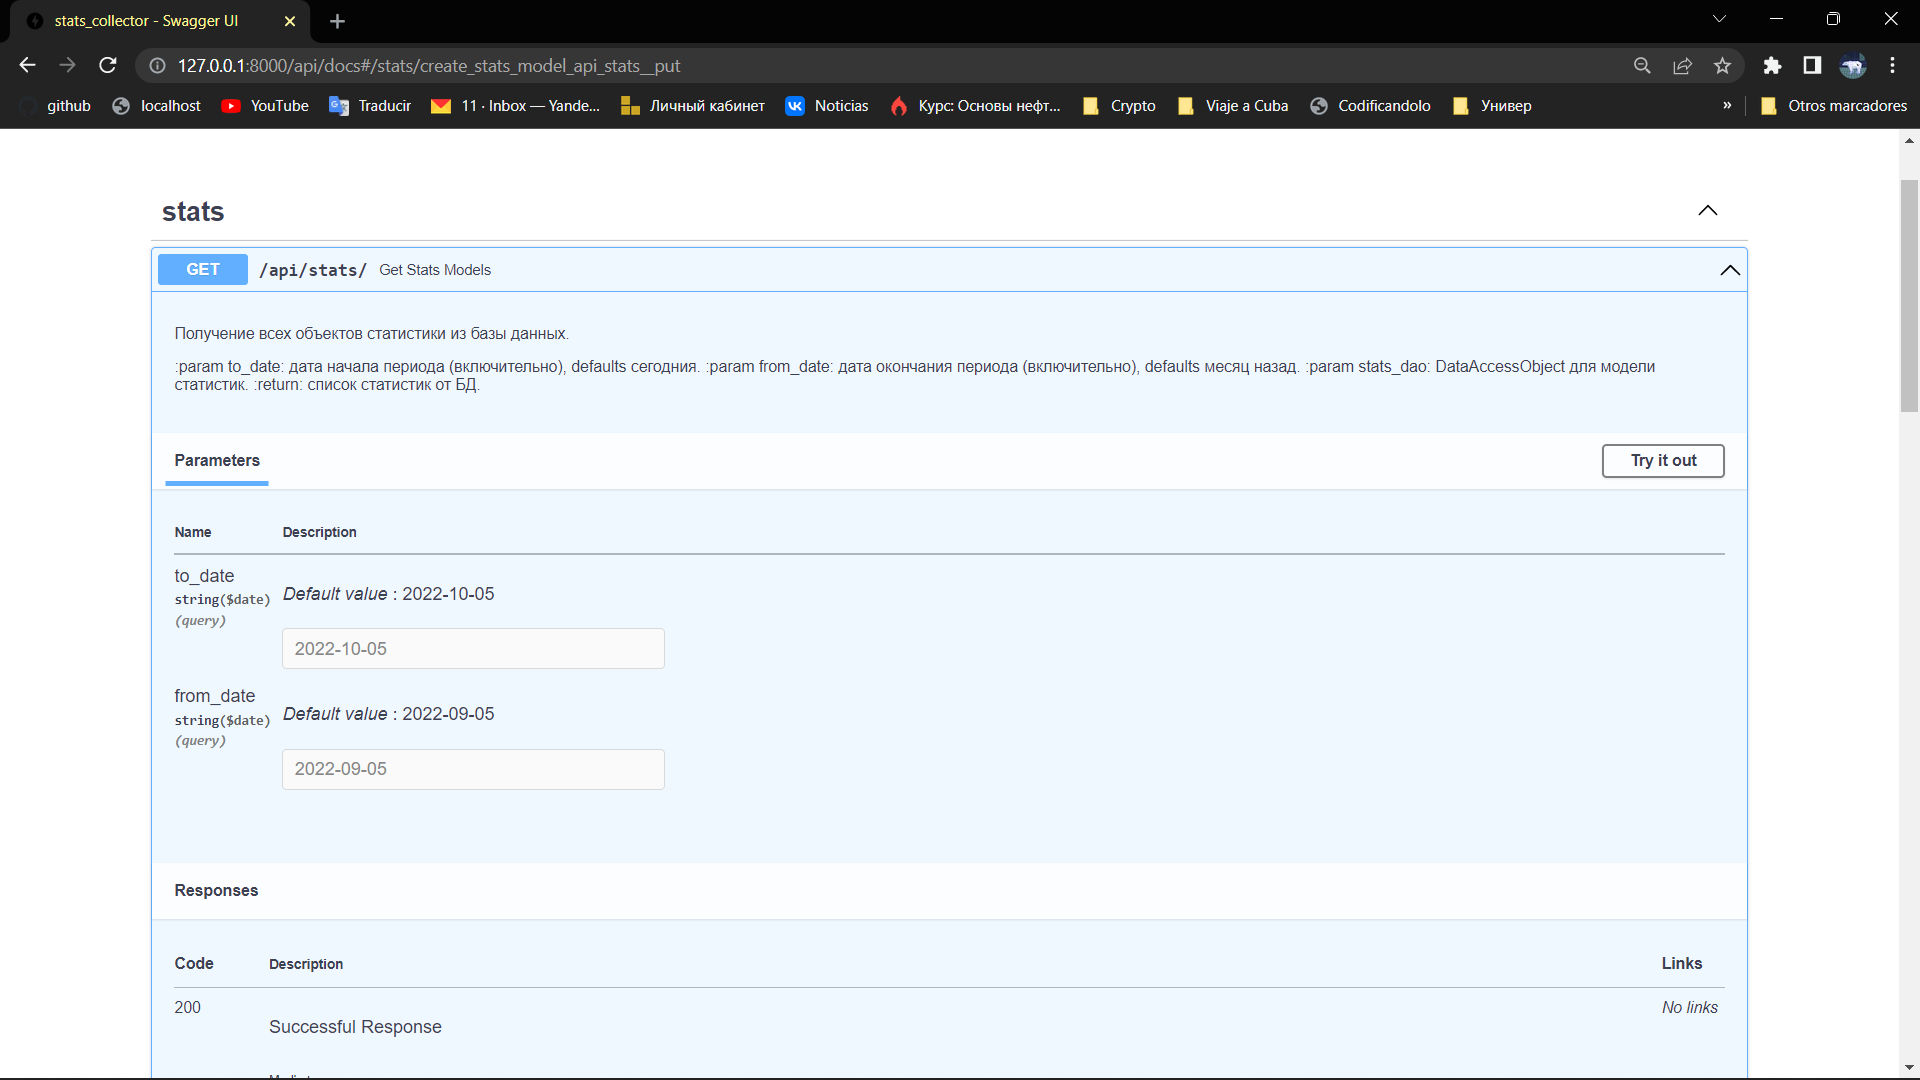Select the Parameters tab
The width and height of the screenshot is (1920, 1080).
pos(216,461)
